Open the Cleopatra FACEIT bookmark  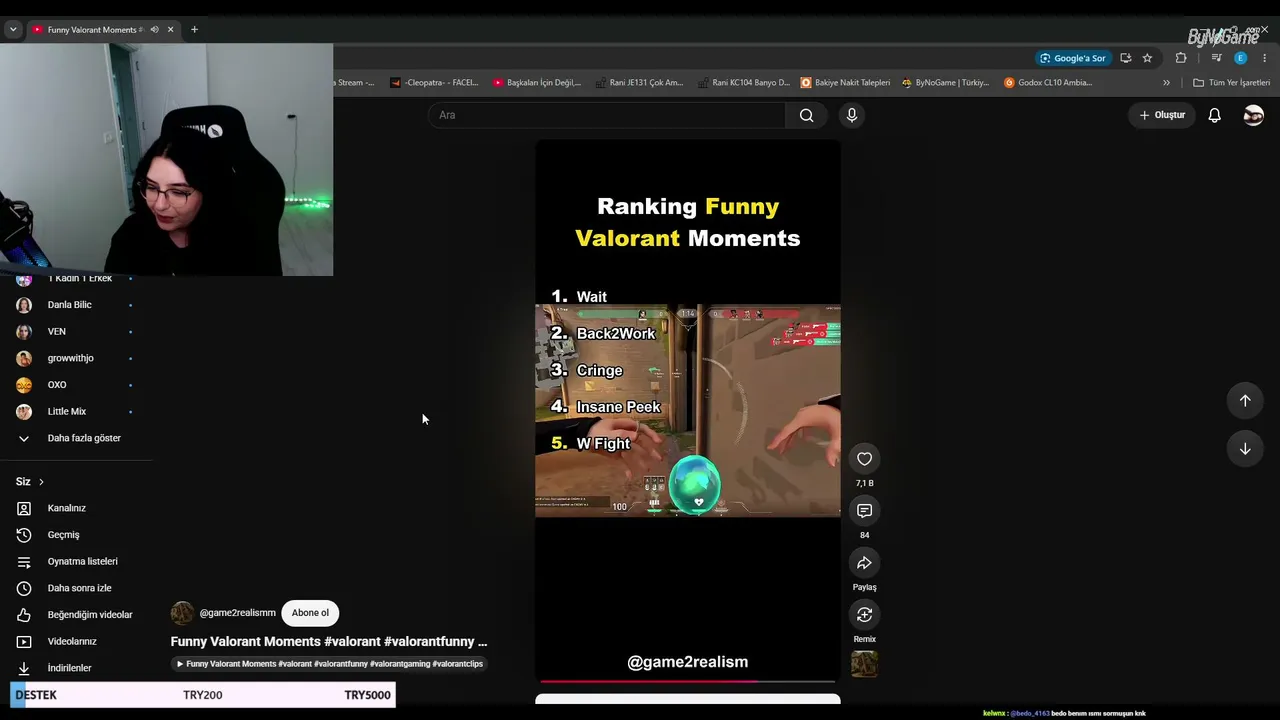[x=434, y=83]
